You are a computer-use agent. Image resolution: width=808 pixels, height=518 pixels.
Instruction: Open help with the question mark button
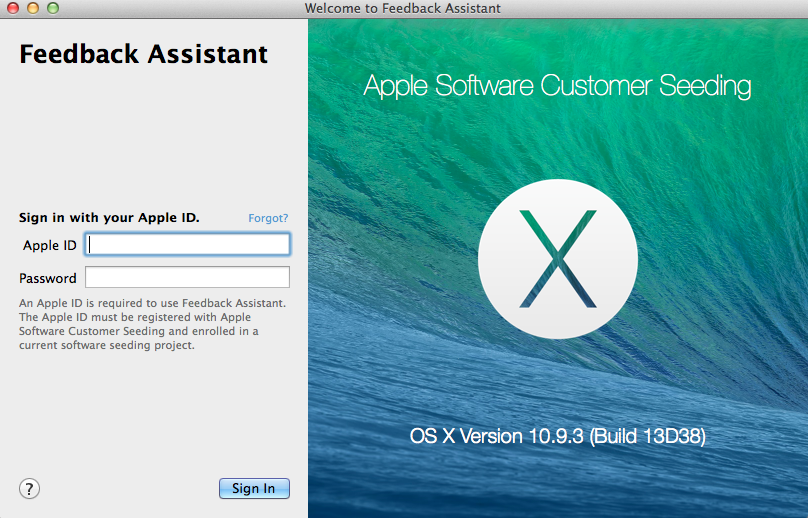(29, 489)
